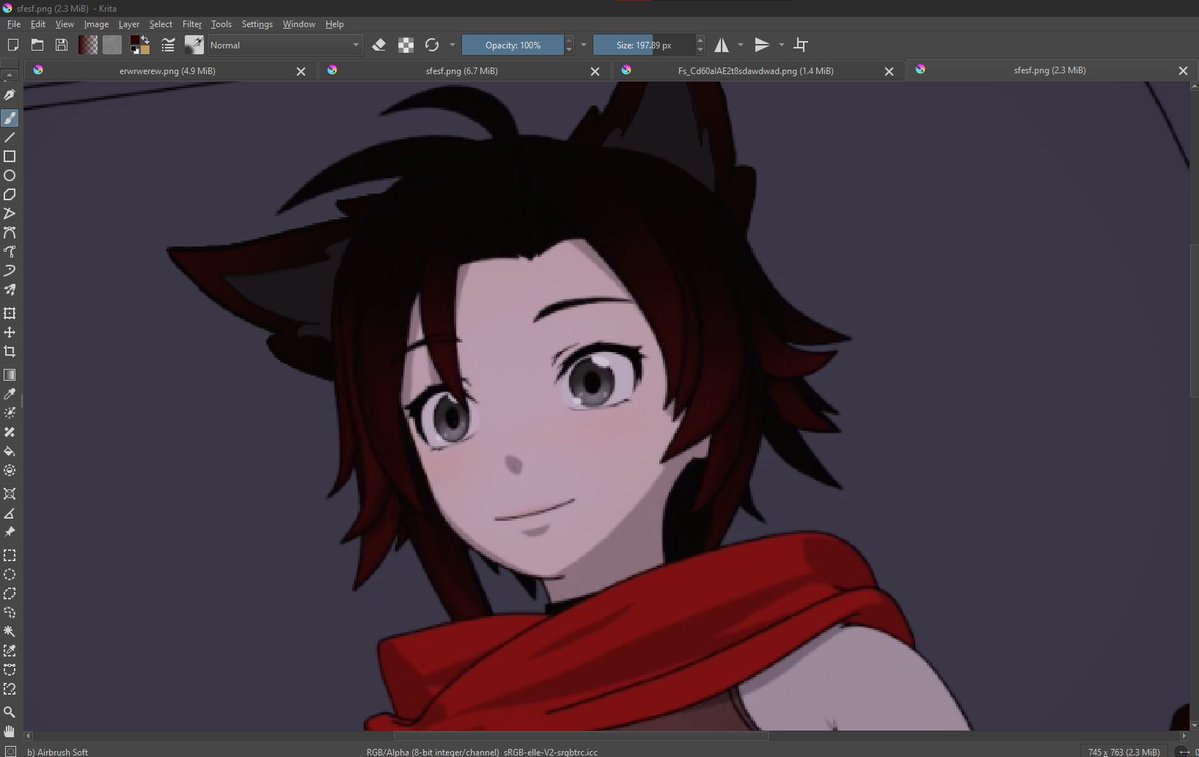Expand the dropdown after the Opacity slider
Viewport: 1199px width, 757px height.
pyautogui.click(x=583, y=45)
